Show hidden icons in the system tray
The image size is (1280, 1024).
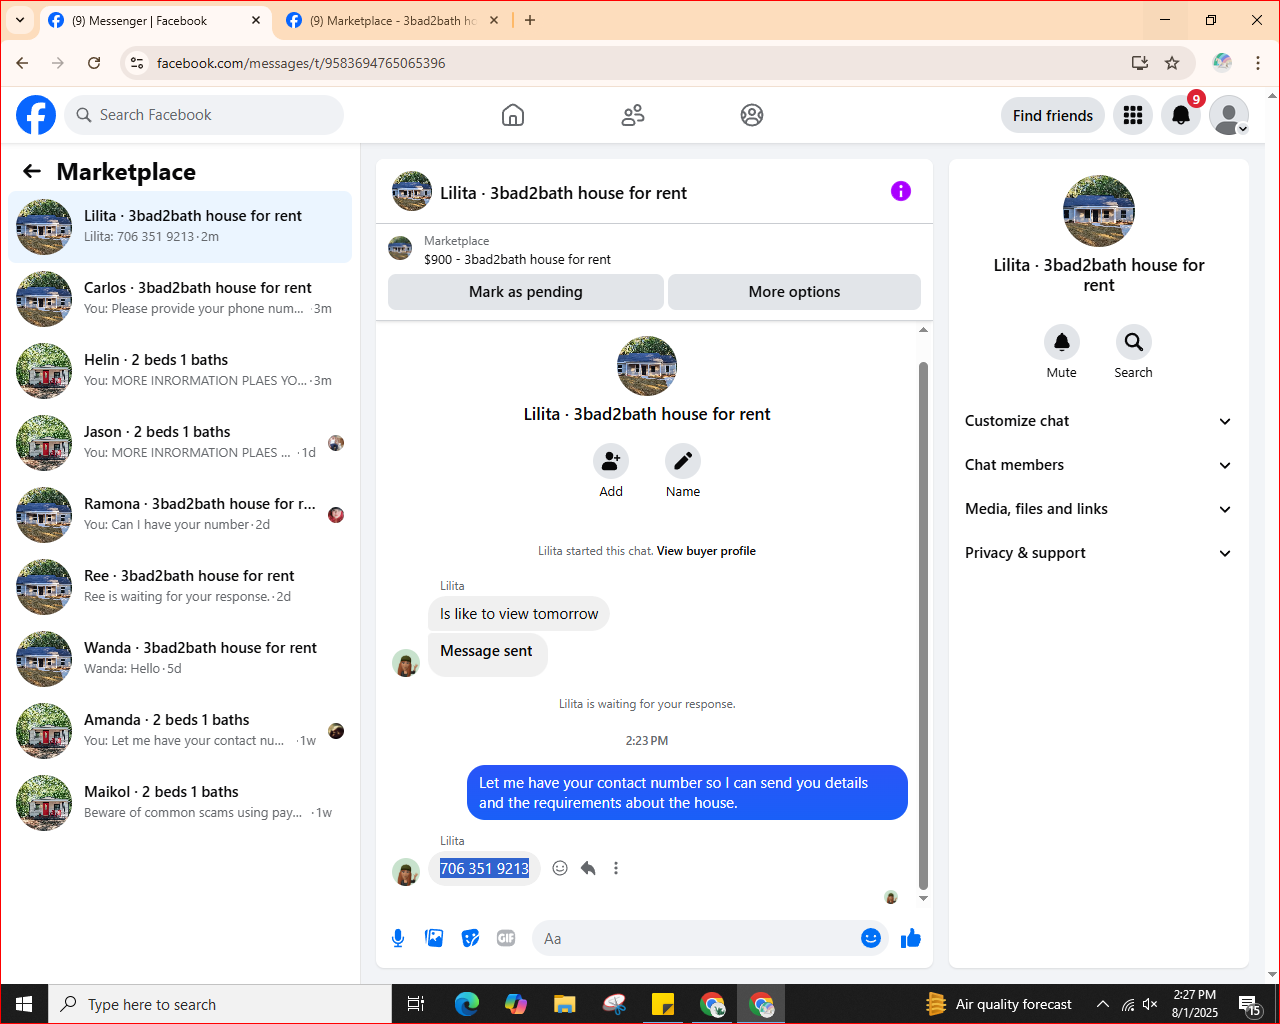(x=1102, y=1004)
